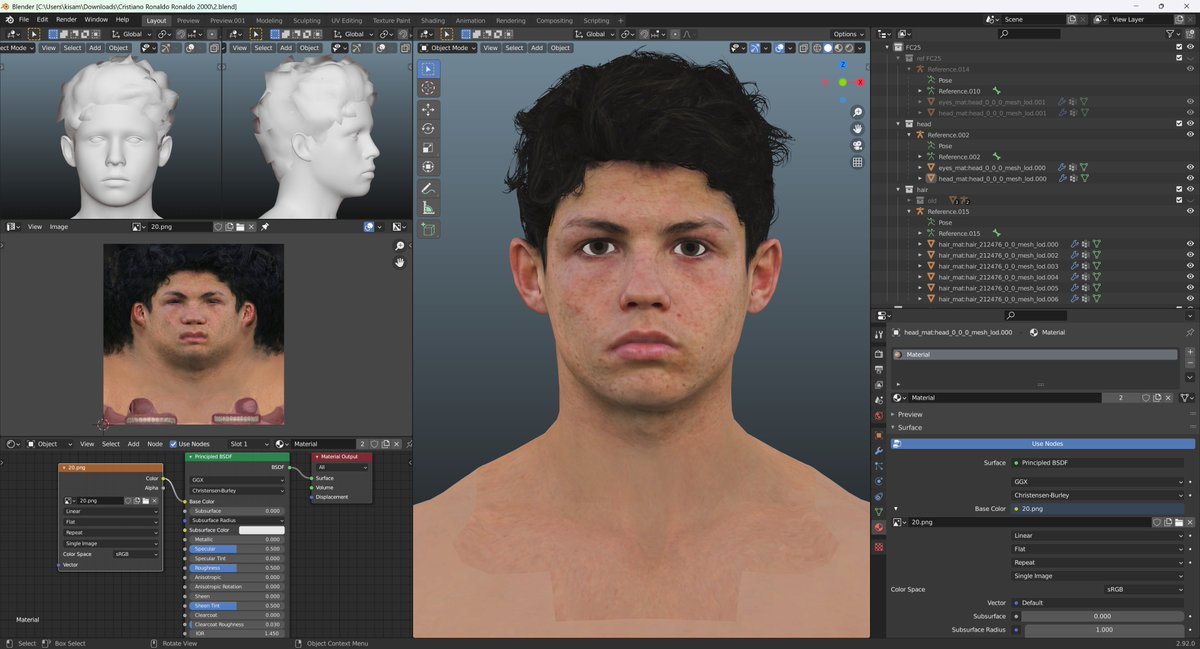Viewport: 1200px width, 649px height.
Task: Open the Render properties tab
Action: (879, 354)
